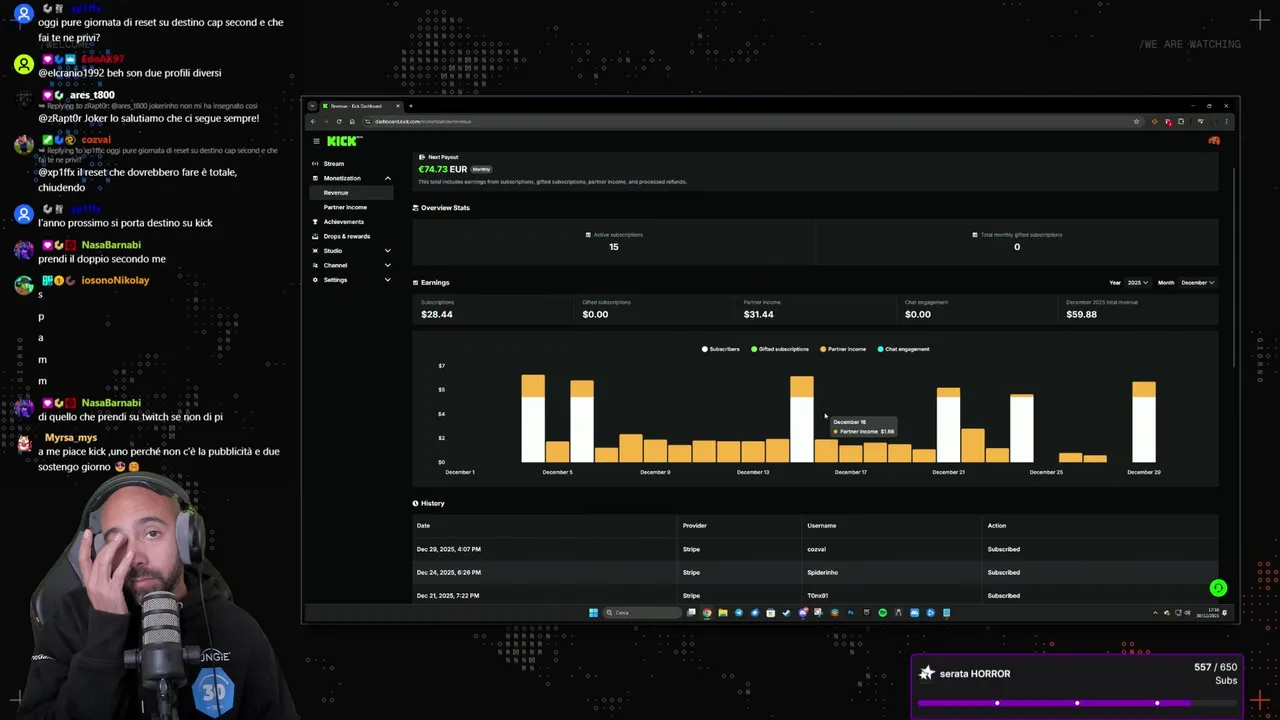Click the cozval username in chat overlay
The width and height of the screenshot is (1280, 720).
96,140
